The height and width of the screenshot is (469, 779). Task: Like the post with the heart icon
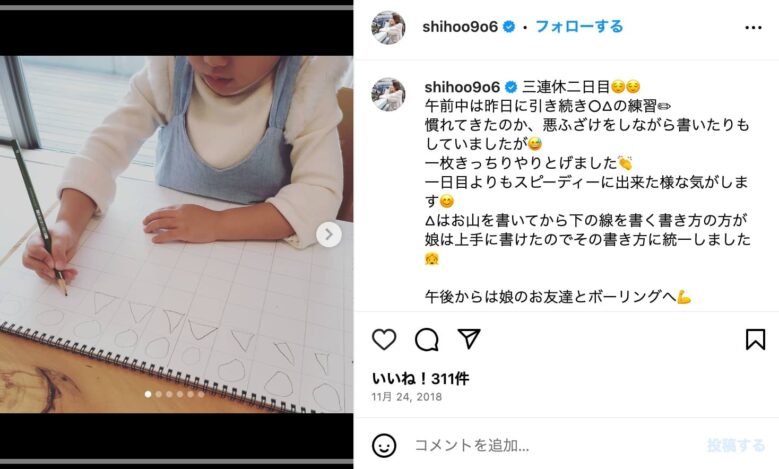[x=384, y=340]
